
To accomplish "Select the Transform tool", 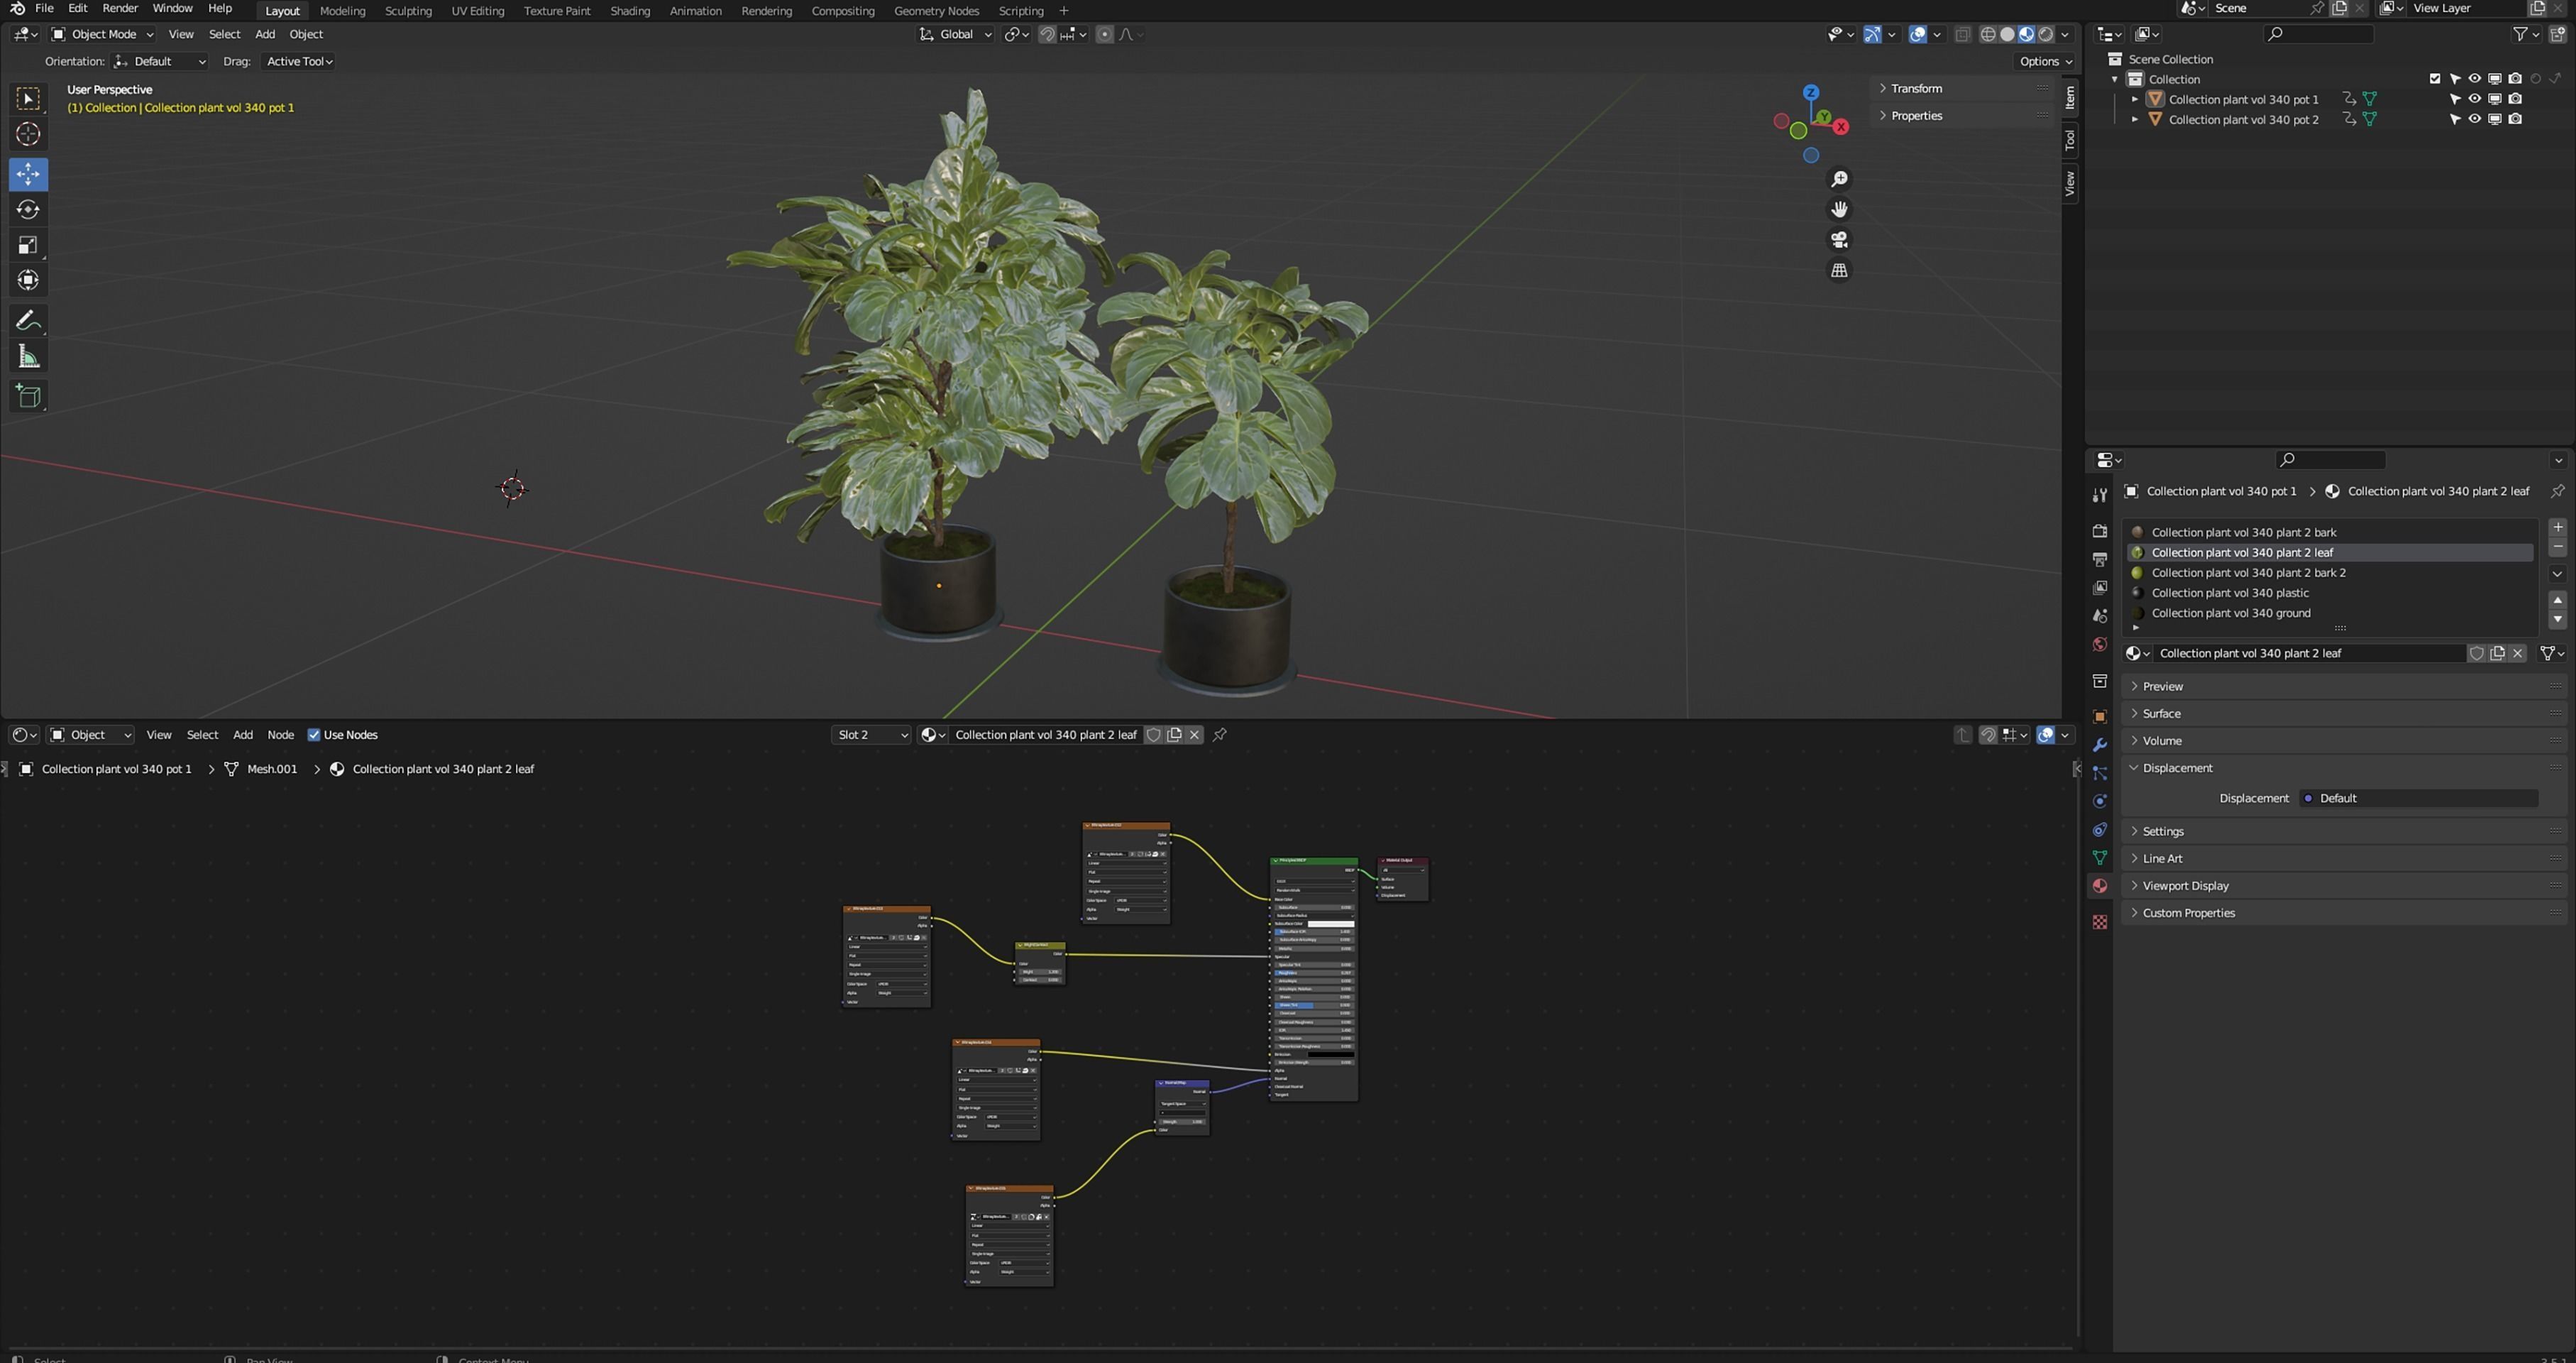I will pos(28,280).
